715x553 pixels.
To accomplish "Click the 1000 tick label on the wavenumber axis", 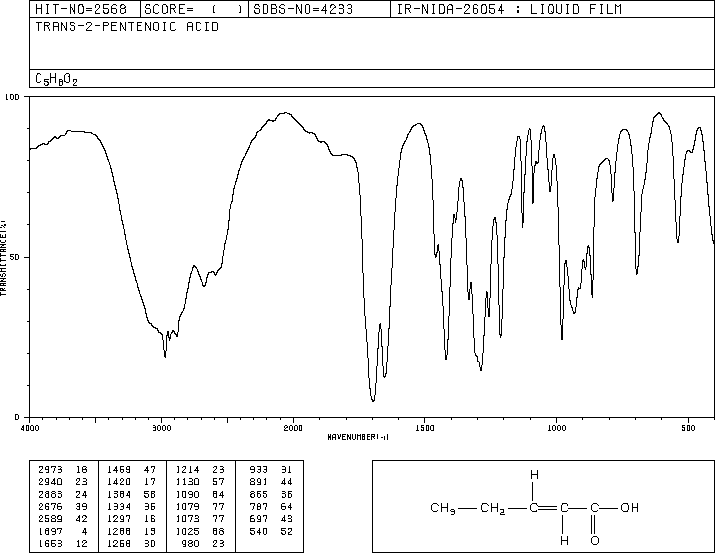I will pos(556,428).
